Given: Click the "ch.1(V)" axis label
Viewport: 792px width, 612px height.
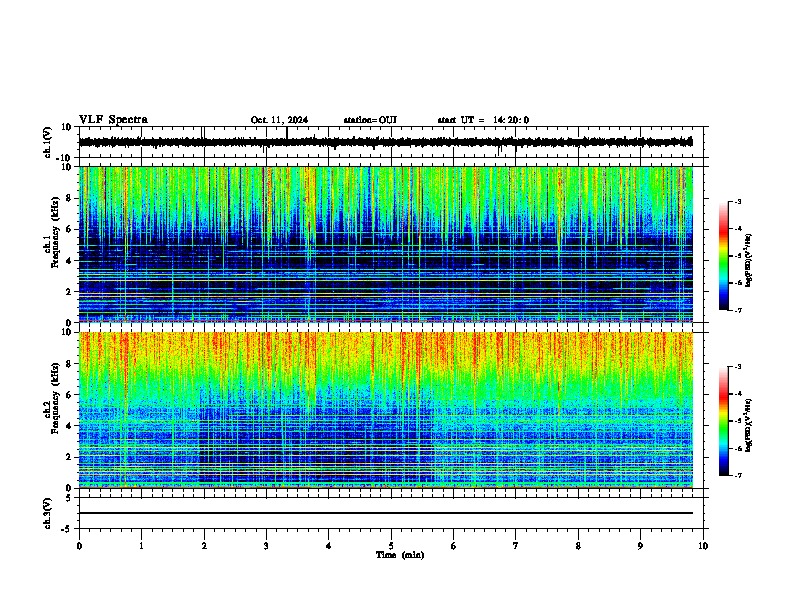Looking at the screenshot, I should pyautogui.click(x=48, y=142).
